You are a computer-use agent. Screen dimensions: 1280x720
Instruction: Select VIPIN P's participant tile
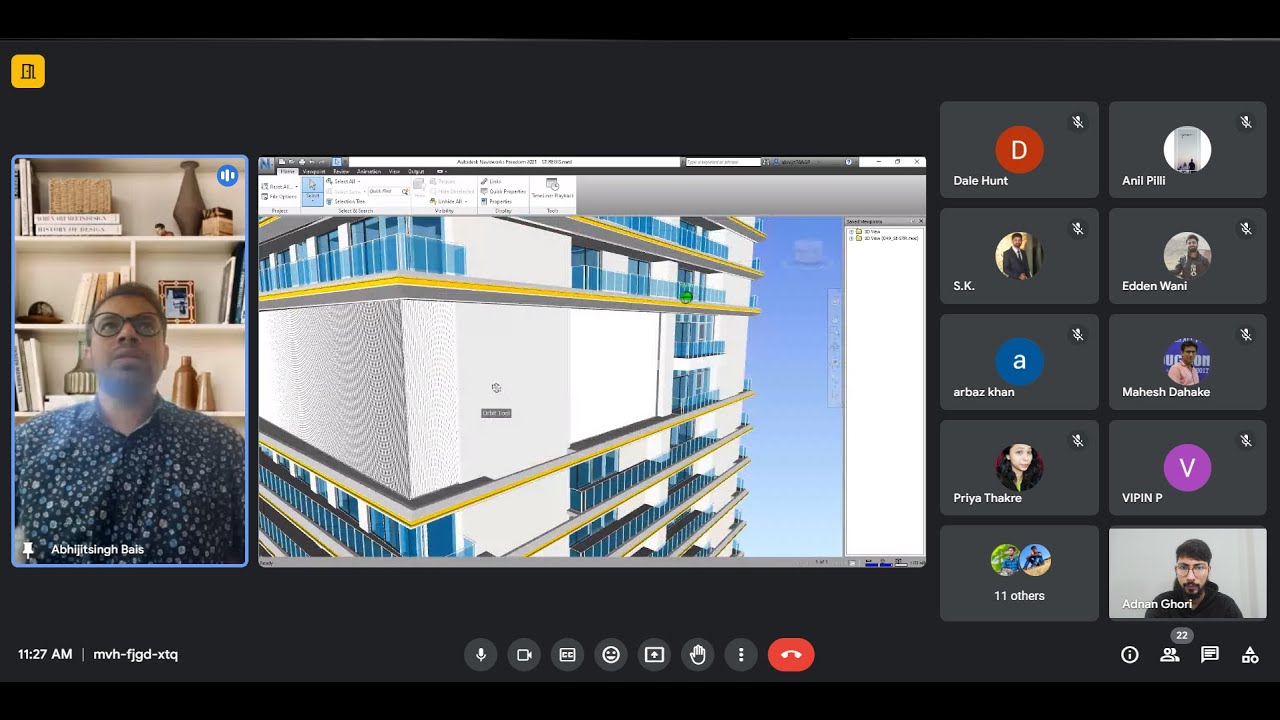click(1188, 467)
